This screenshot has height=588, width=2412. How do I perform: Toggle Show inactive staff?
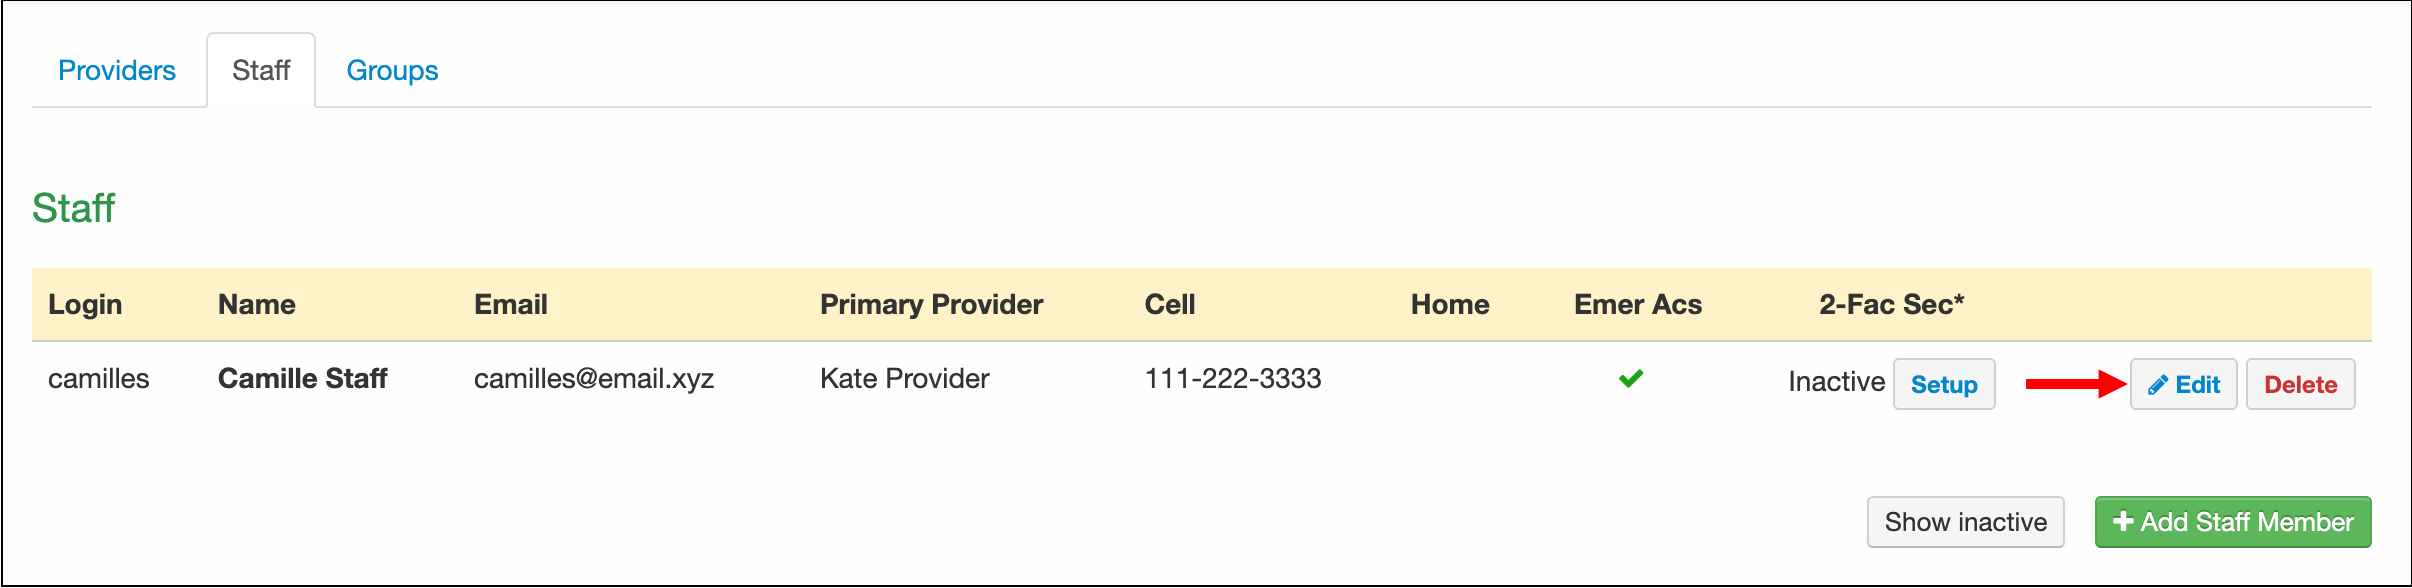click(x=1965, y=522)
